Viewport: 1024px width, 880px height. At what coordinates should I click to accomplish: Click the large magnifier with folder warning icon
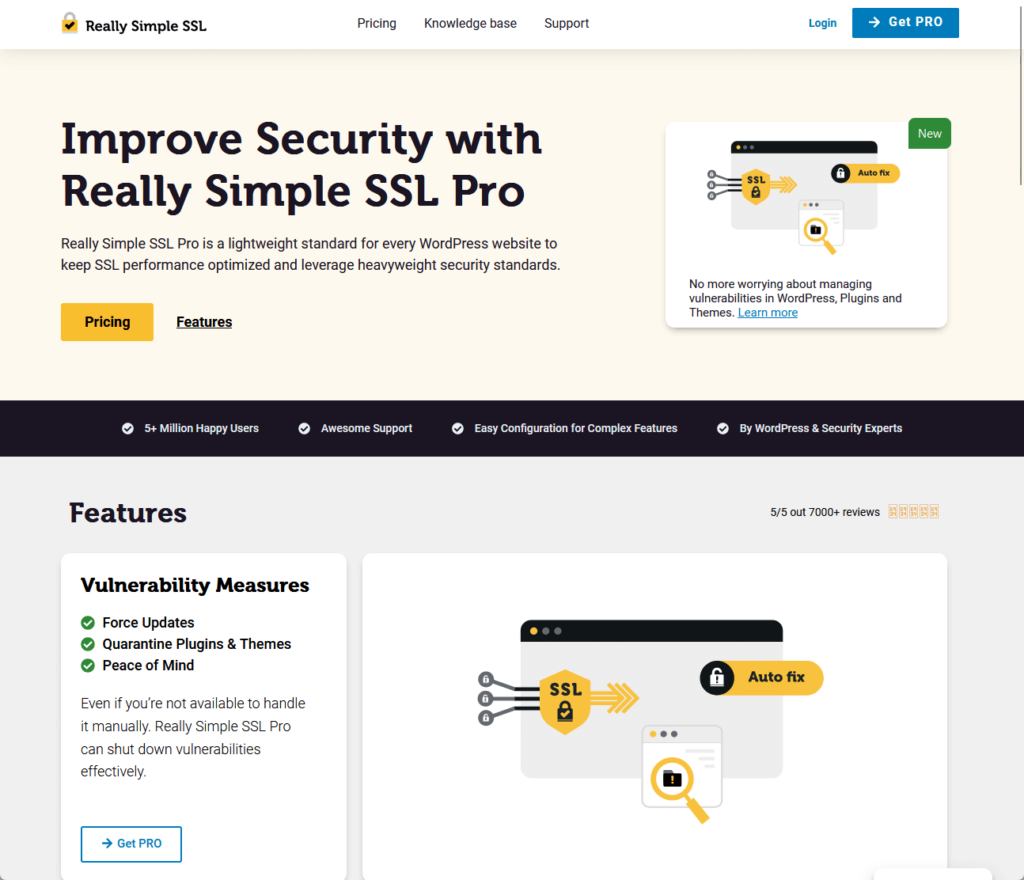(x=680, y=789)
